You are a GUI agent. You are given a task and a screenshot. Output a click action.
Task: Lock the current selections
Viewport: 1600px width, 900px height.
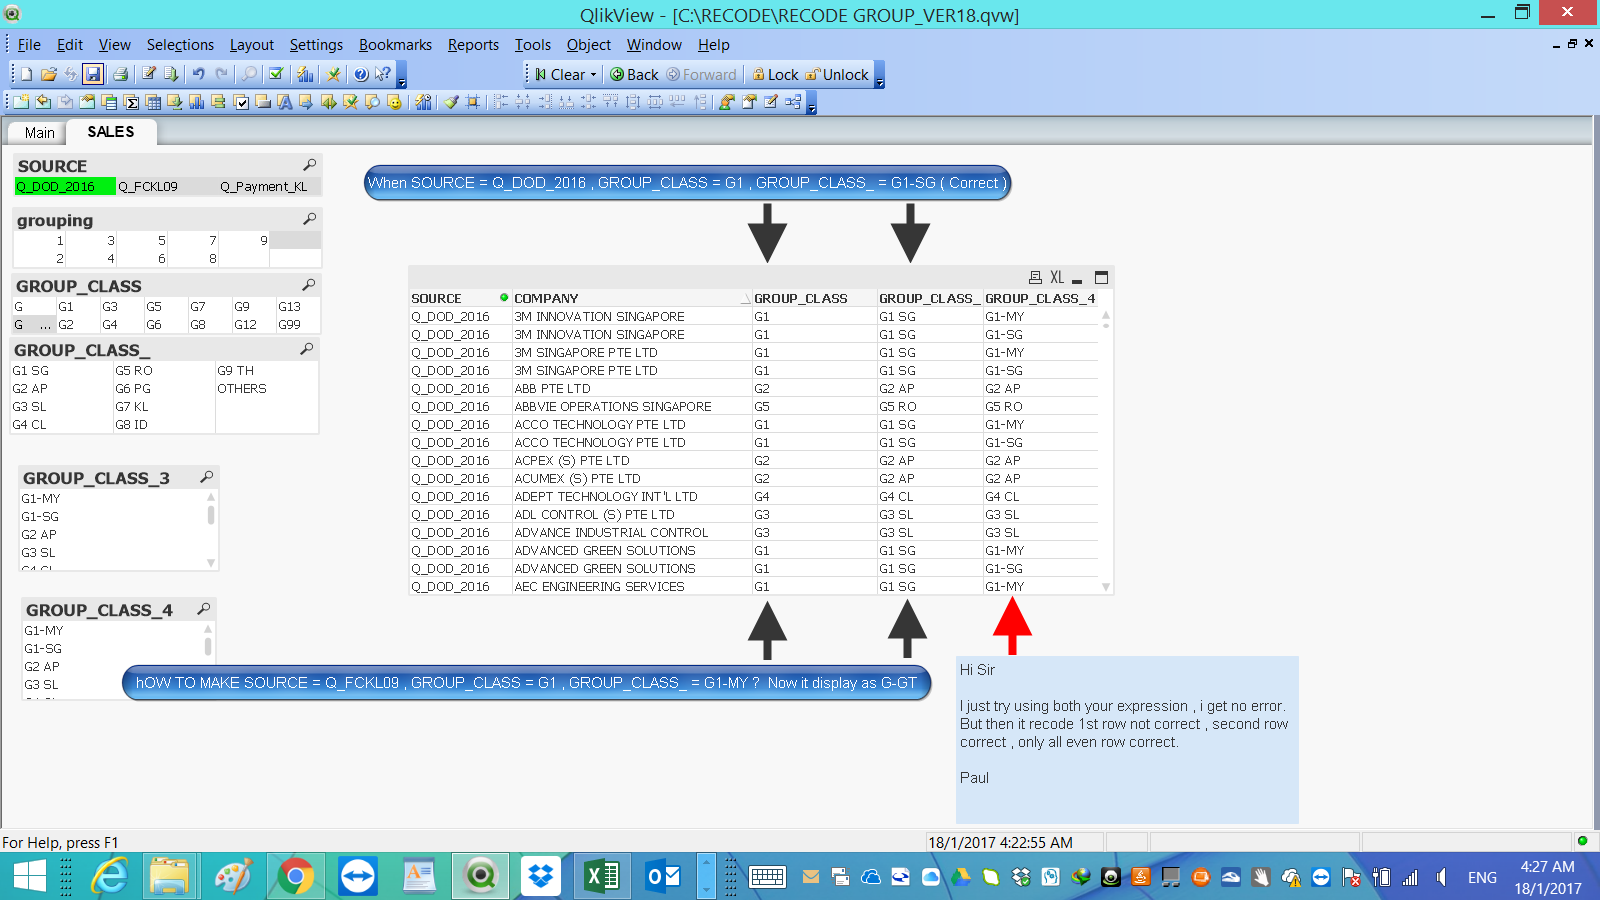pos(776,74)
